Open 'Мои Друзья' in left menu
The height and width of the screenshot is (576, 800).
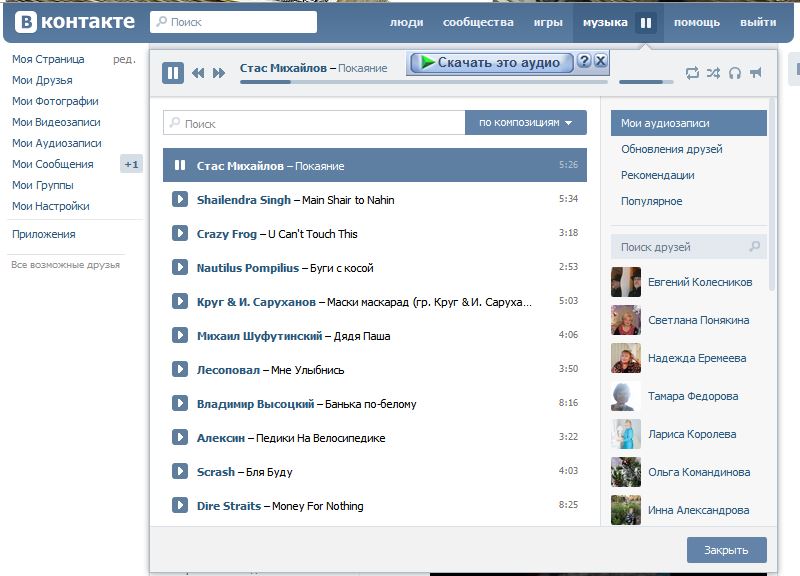click(x=42, y=80)
